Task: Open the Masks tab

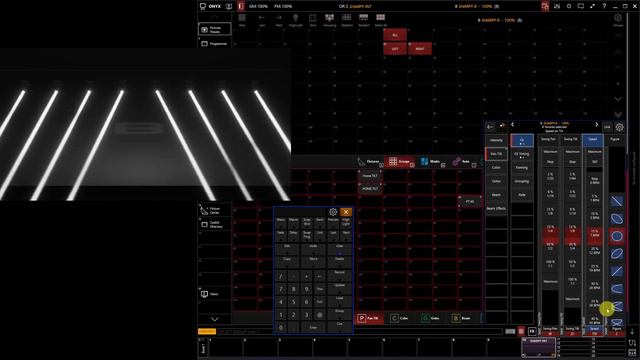Action: [x=431, y=162]
